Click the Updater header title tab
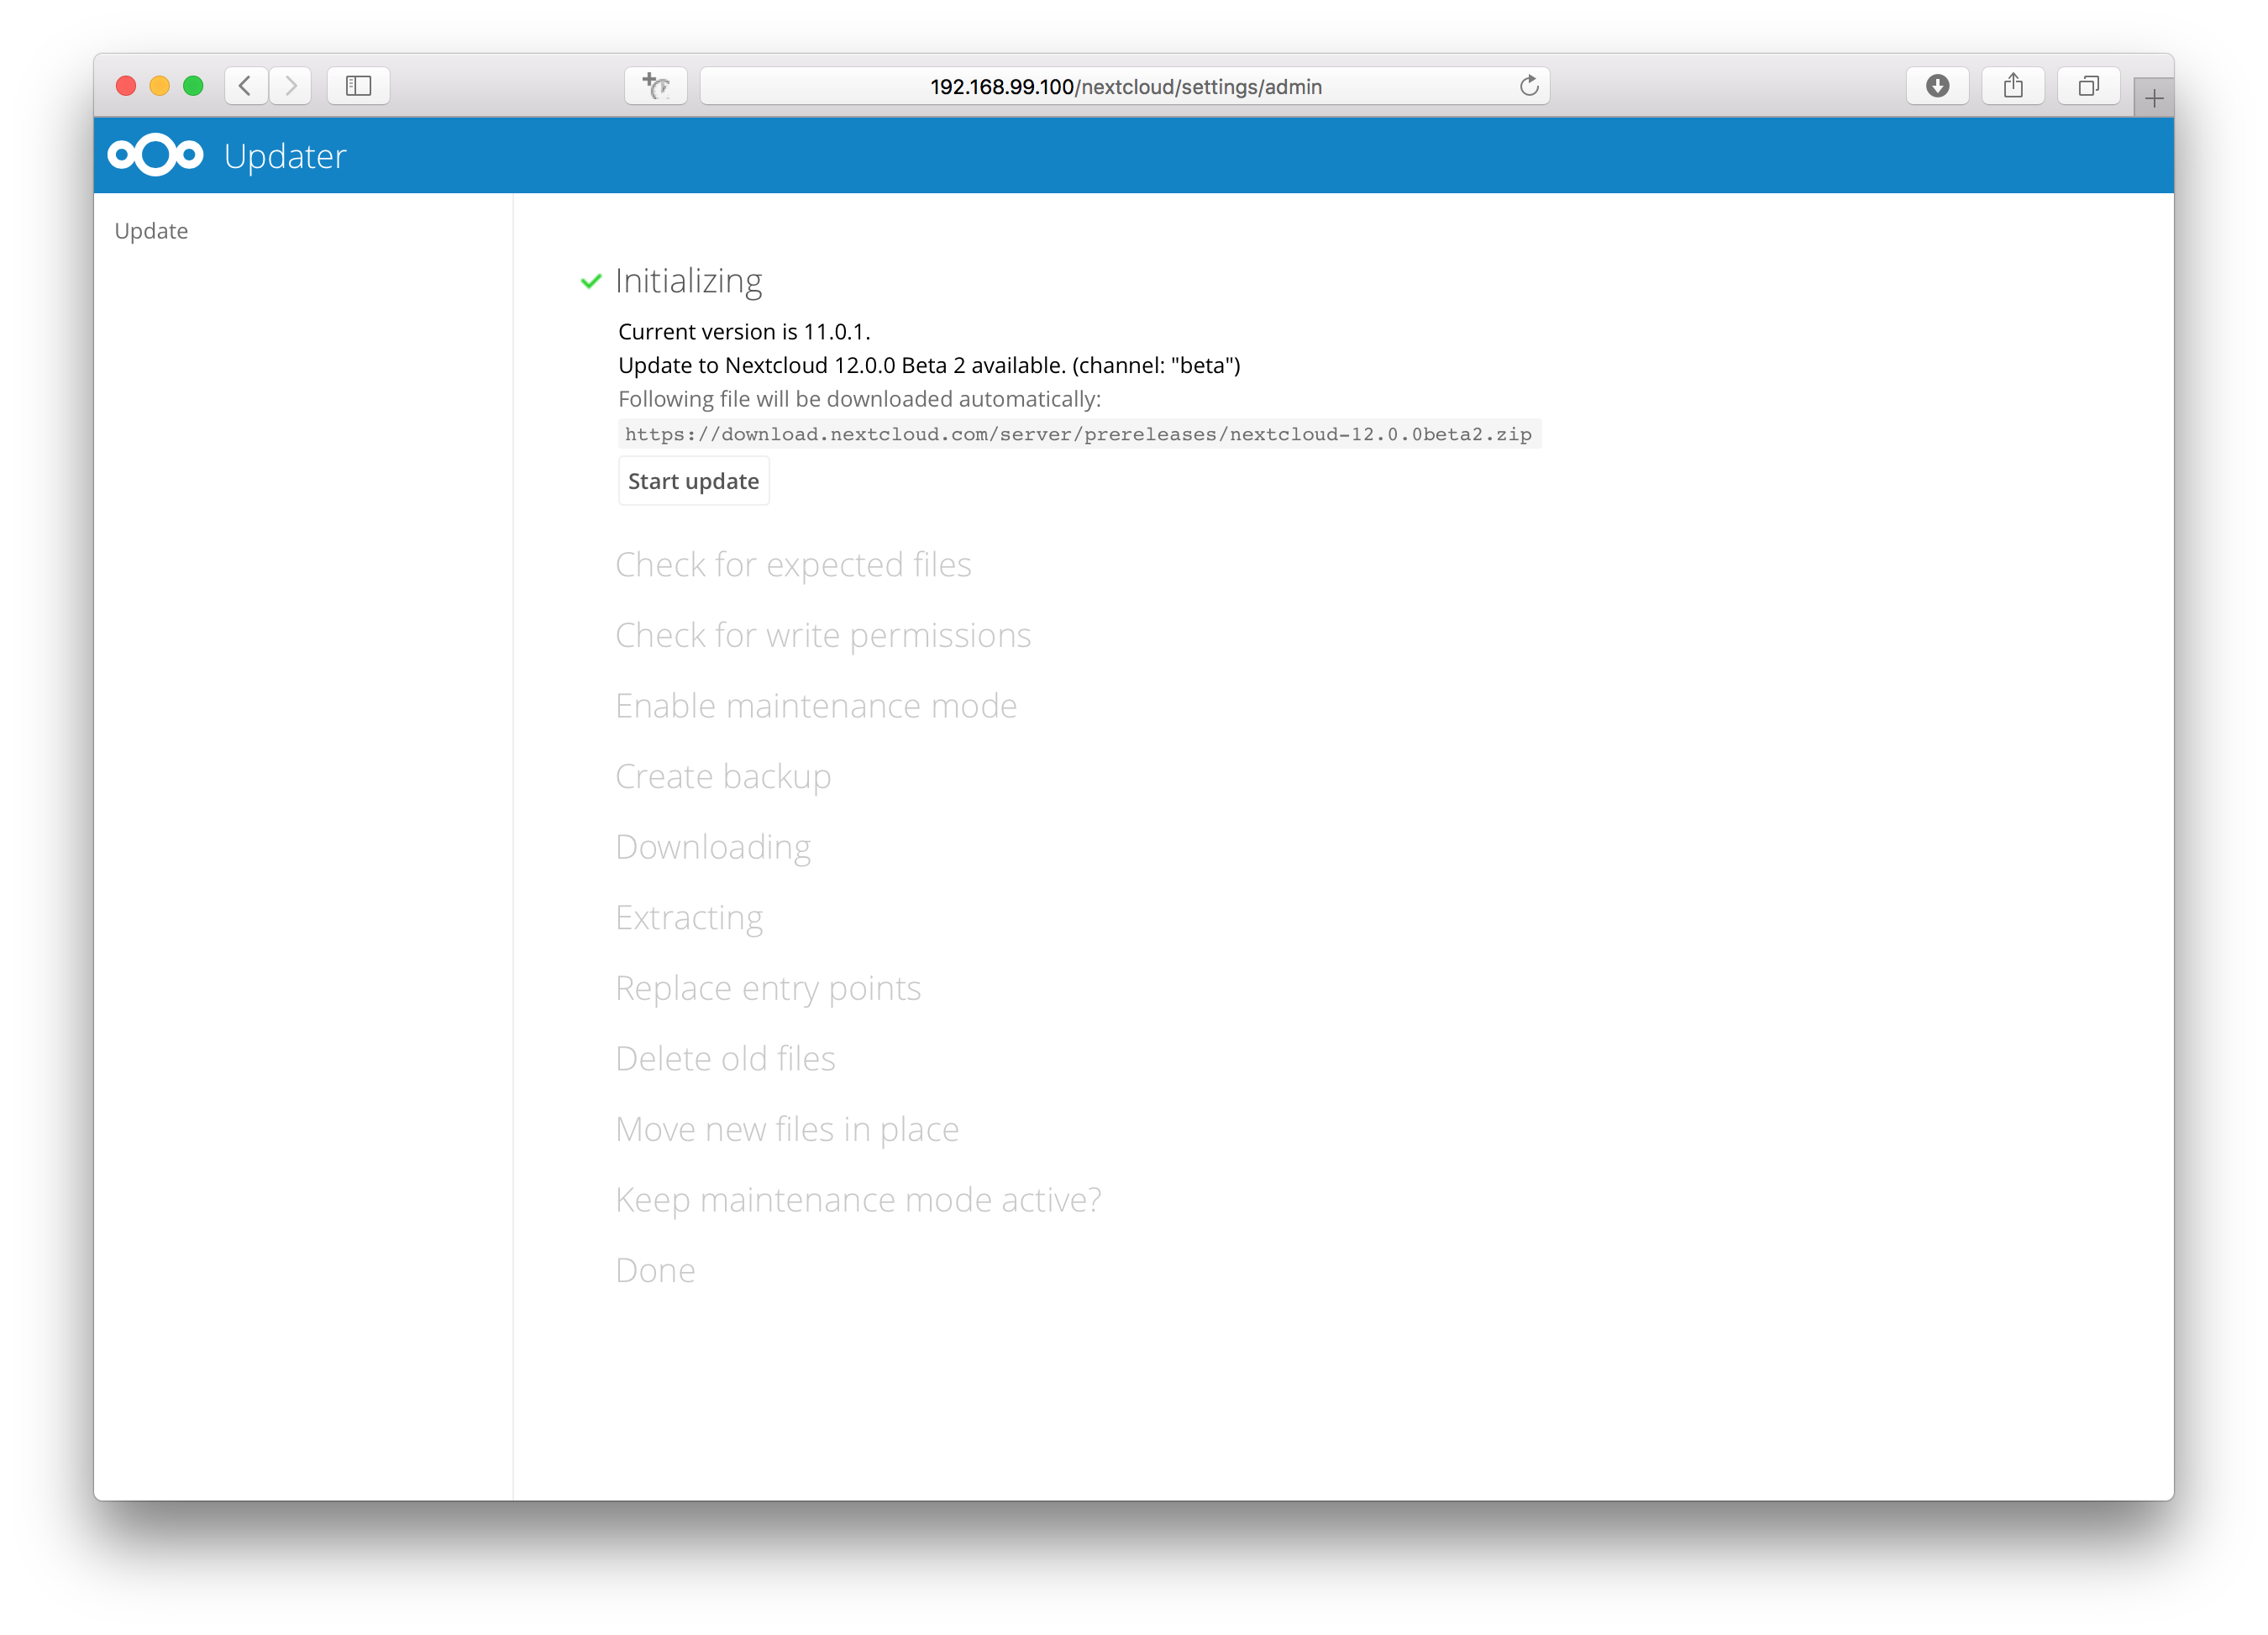Image resolution: width=2268 pixels, height=1635 pixels. 286,155
